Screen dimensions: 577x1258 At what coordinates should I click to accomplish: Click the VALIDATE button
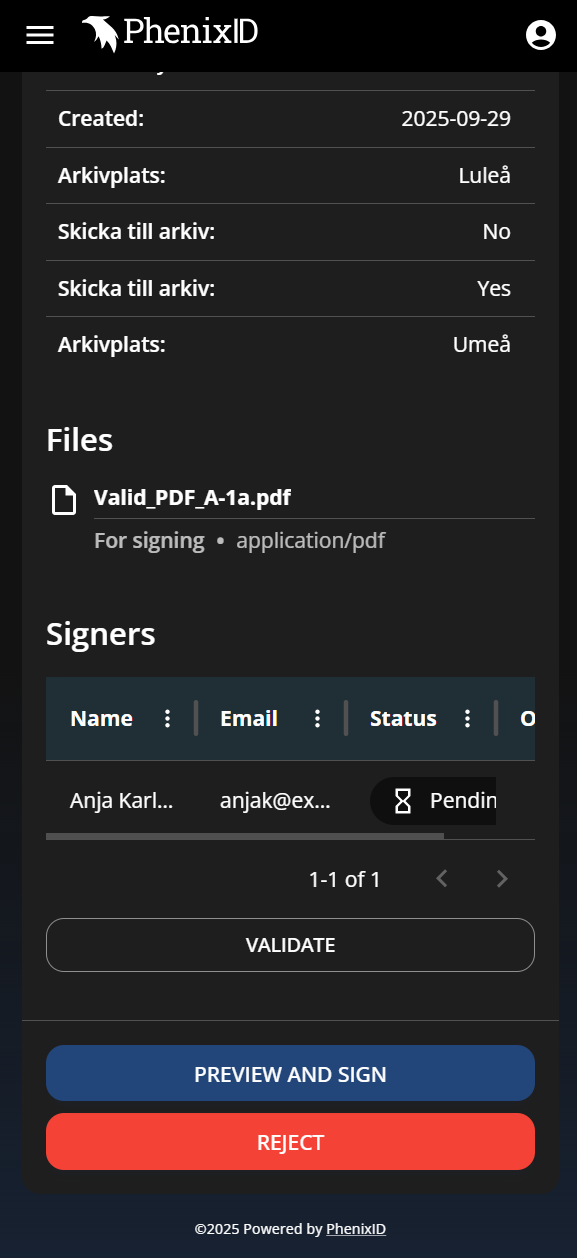coord(290,945)
